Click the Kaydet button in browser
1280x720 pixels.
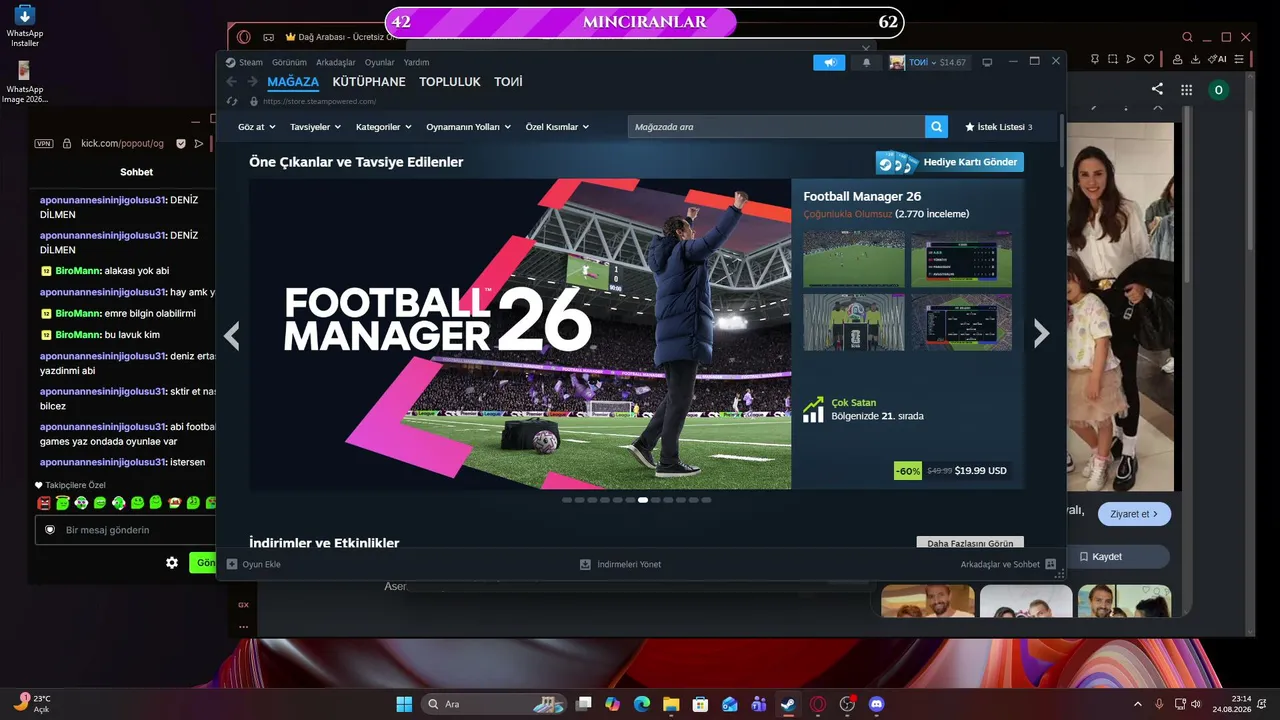coord(1115,556)
